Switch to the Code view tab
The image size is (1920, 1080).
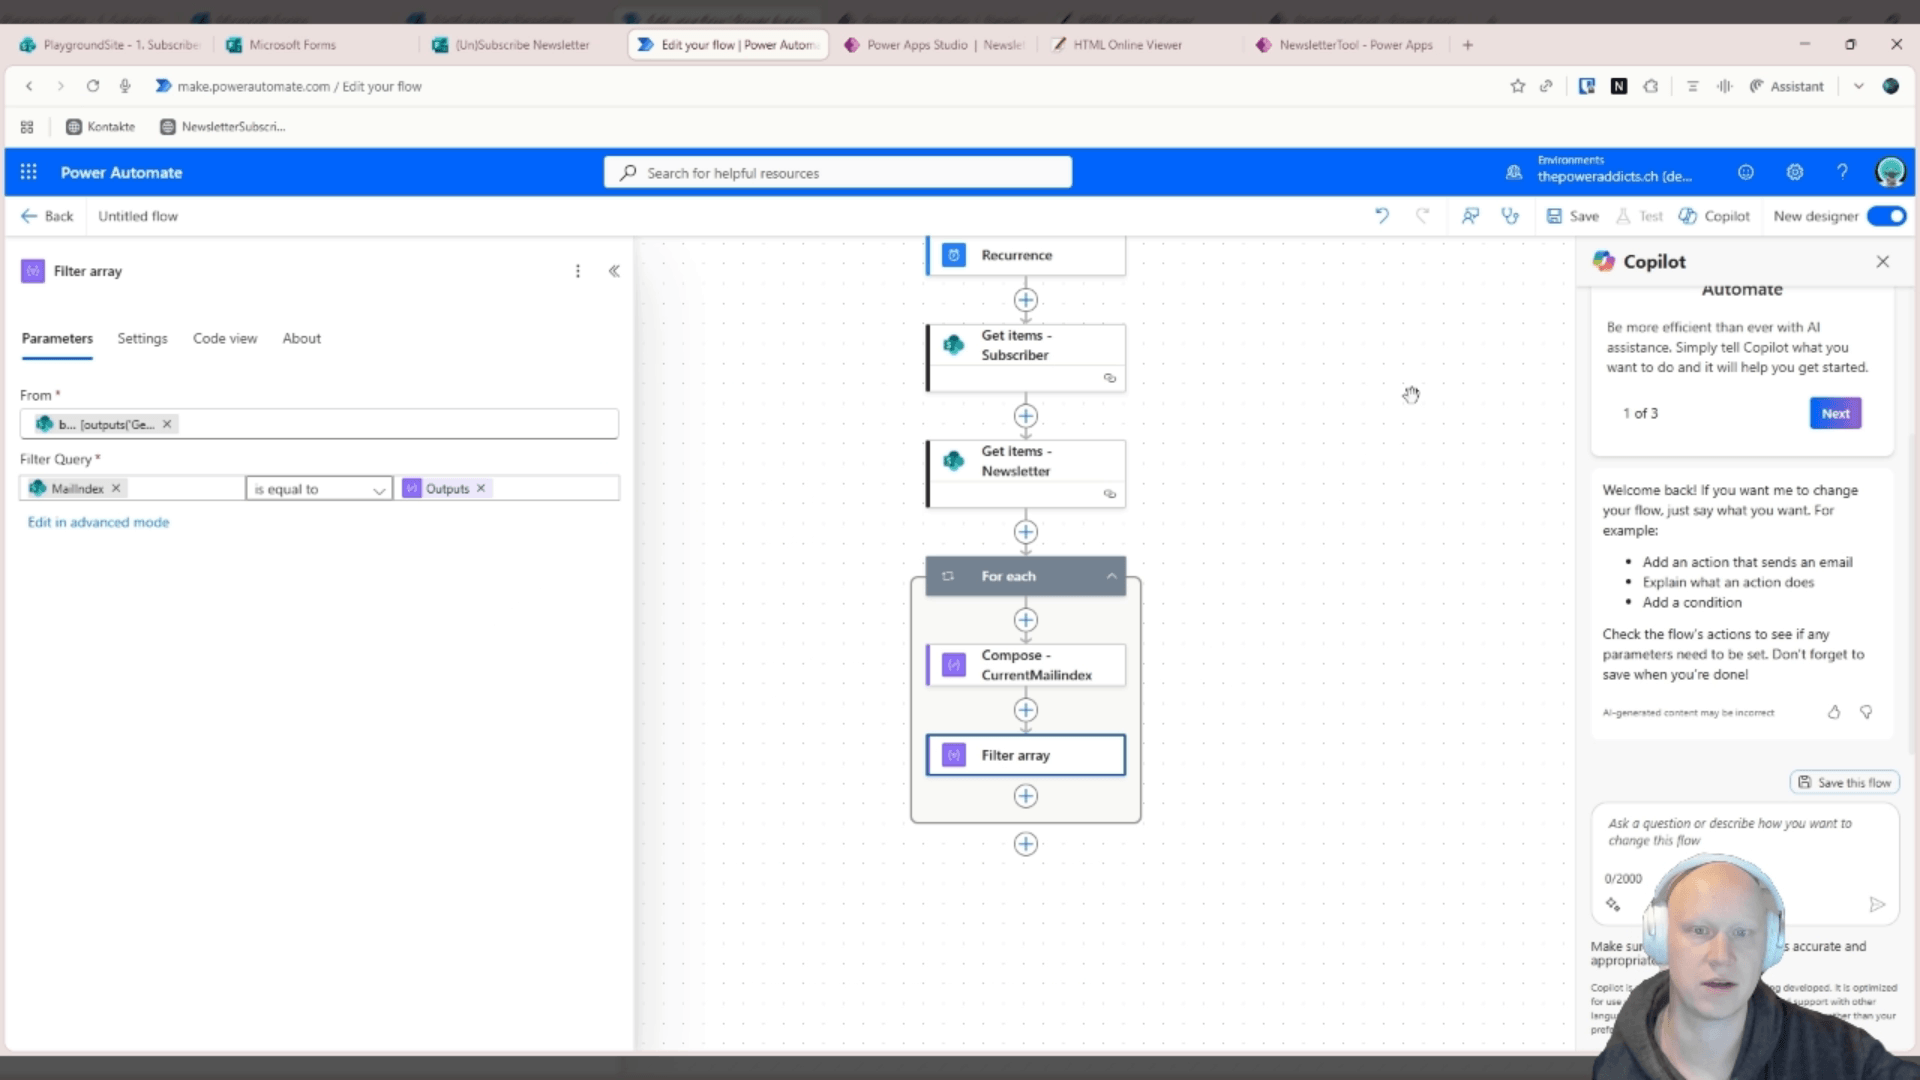(225, 338)
